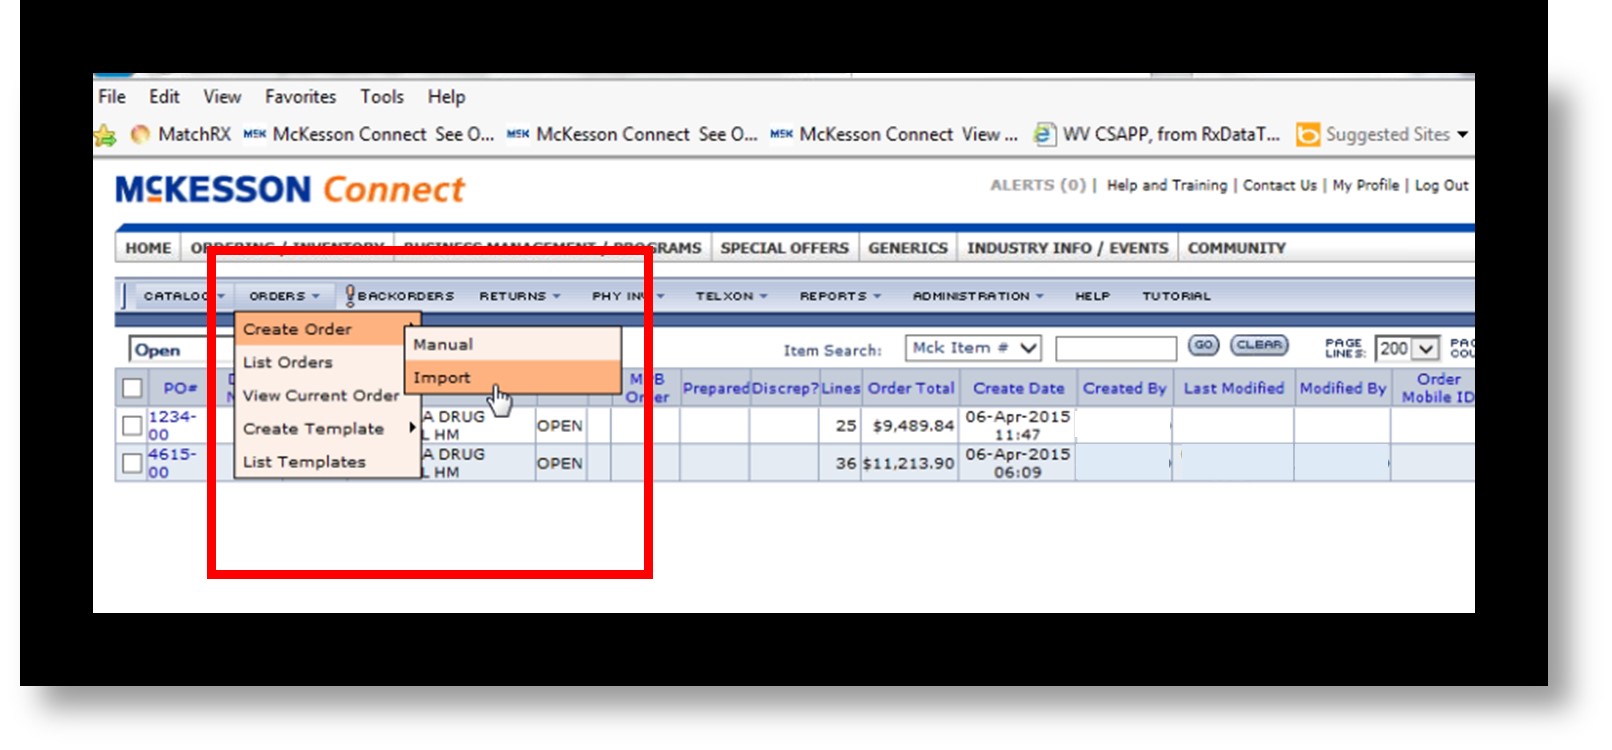Screen dimensions: 1612x750
Task: Click the favorites star icon in bookmarks bar
Action: click(105, 135)
